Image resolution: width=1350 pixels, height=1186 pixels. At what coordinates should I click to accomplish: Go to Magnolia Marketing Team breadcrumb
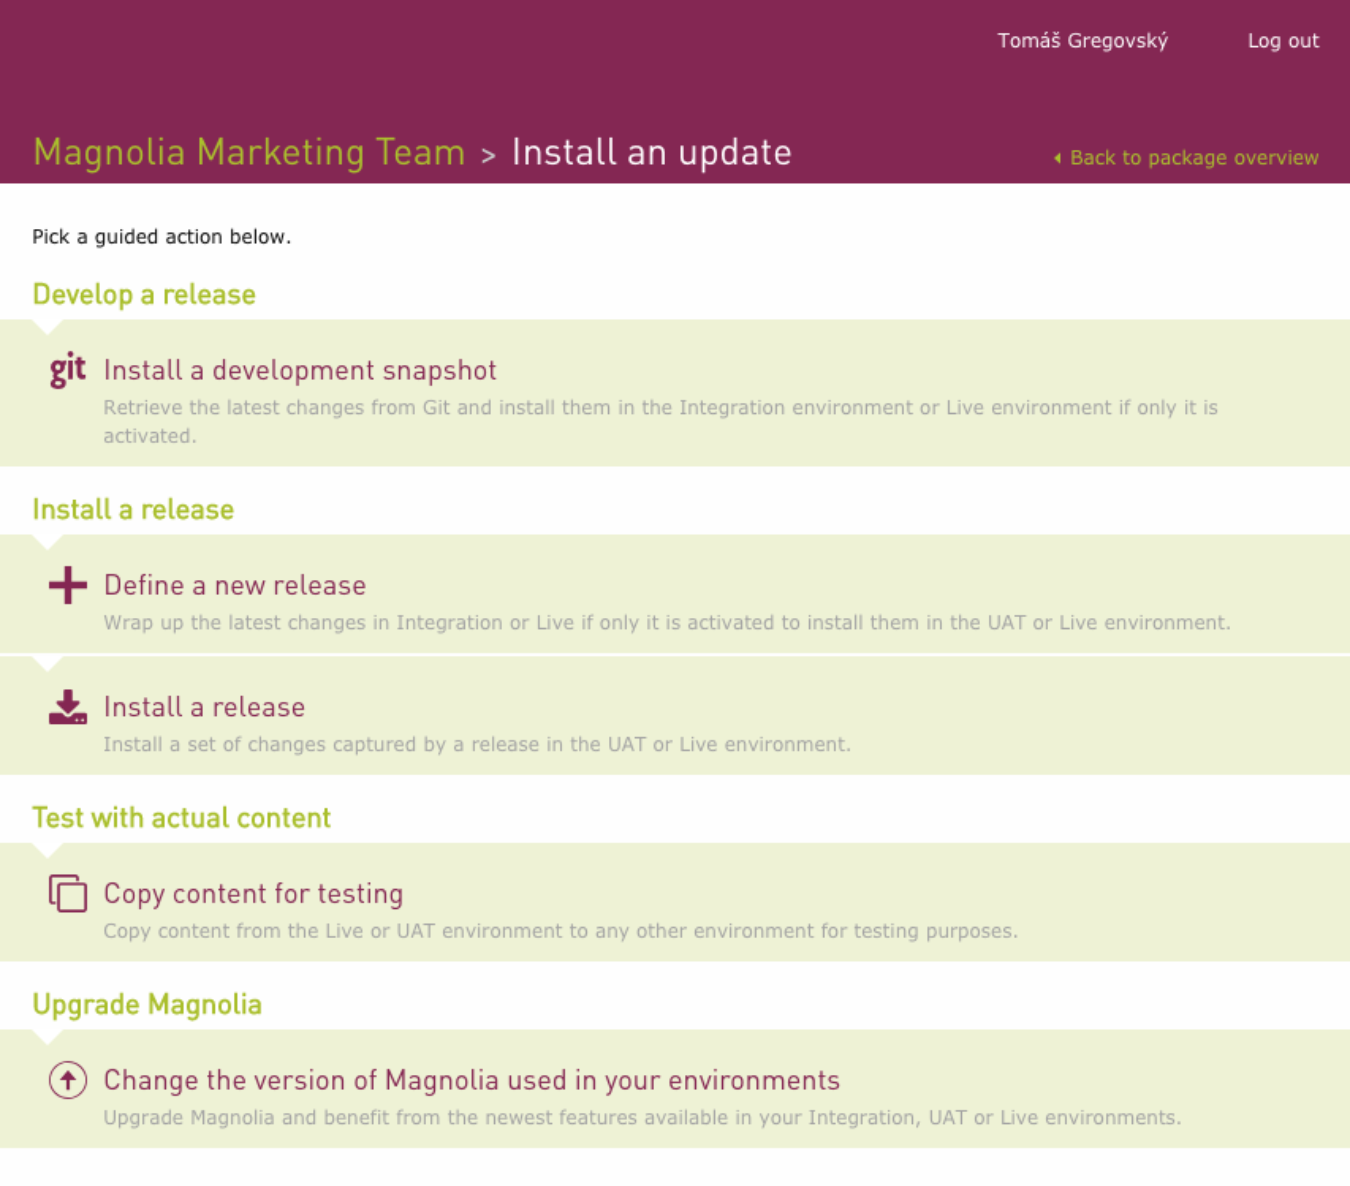coord(249,153)
